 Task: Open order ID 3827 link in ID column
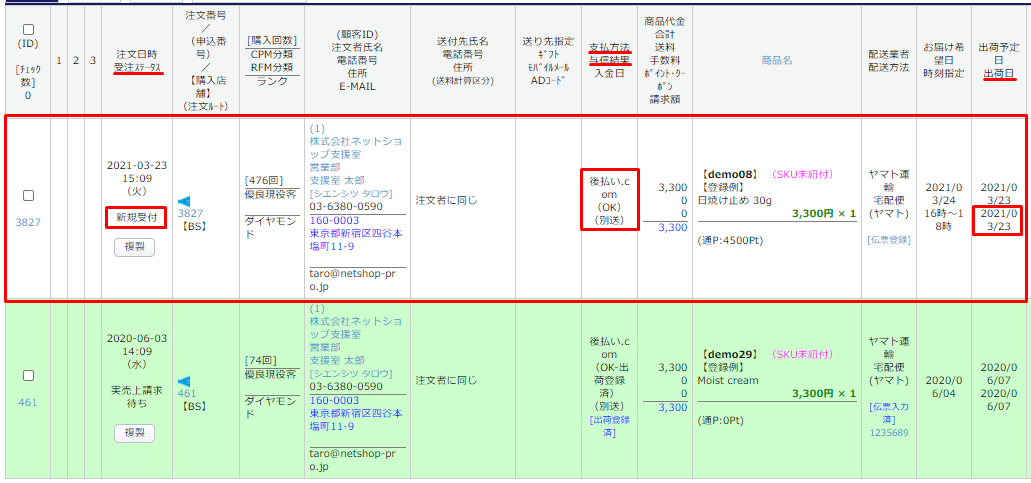point(28,222)
